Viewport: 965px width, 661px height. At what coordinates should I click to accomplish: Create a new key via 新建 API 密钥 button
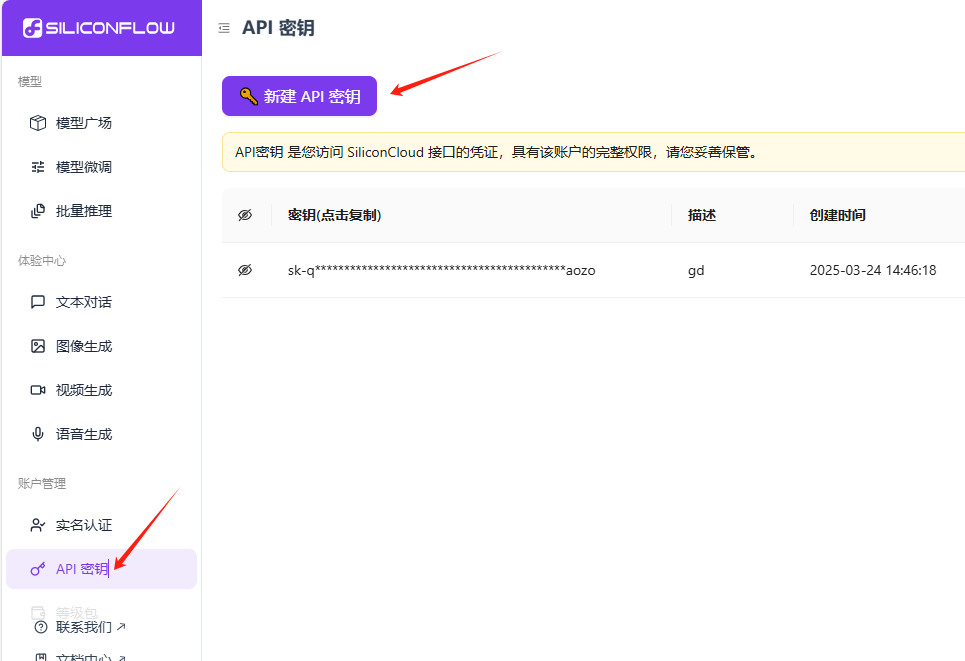[x=299, y=96]
